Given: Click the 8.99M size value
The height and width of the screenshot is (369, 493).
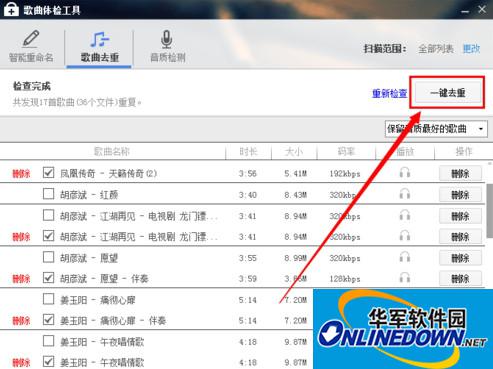Looking at the screenshot, I should pyautogui.click(x=295, y=258).
